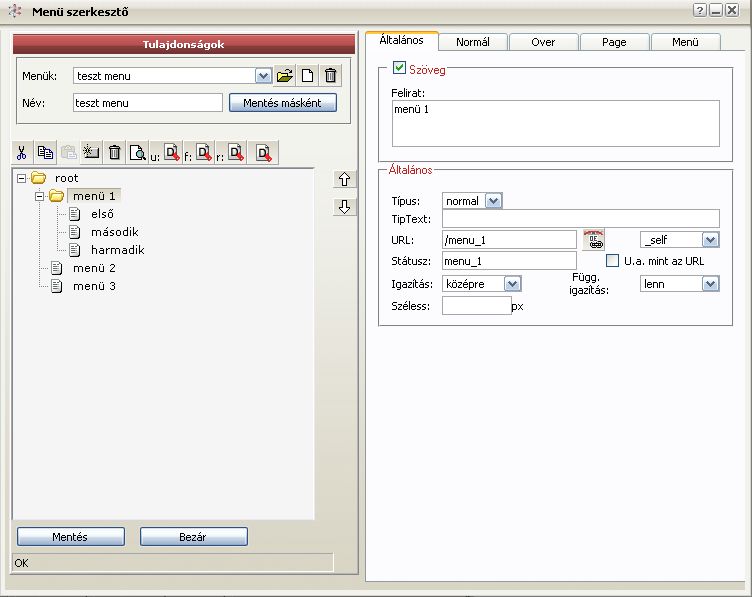Viewport: 752px width, 597px height.
Task: Click the Bezár button
Action: pyautogui.click(x=193, y=537)
